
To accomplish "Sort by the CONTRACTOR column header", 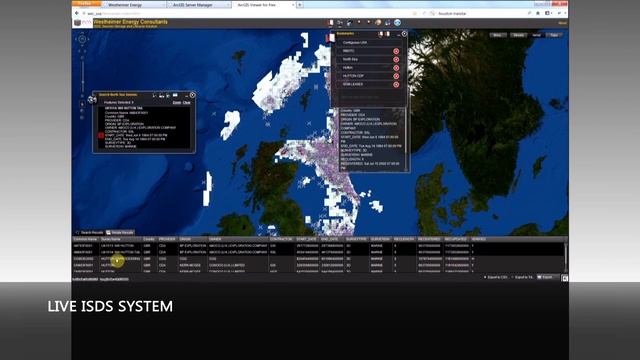I will (x=282, y=239).
